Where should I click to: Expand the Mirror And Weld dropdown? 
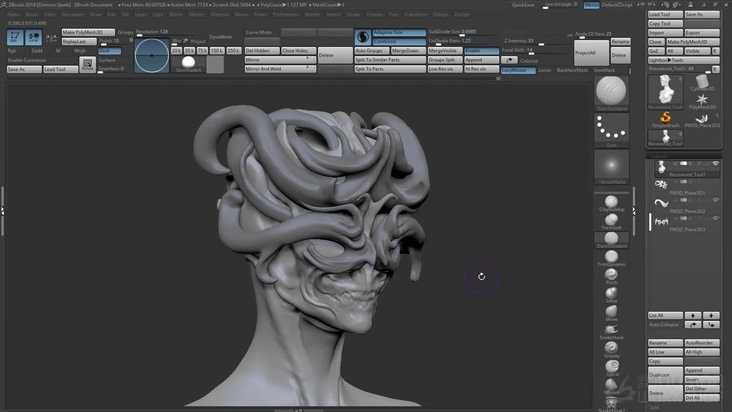pyautogui.click(x=280, y=69)
